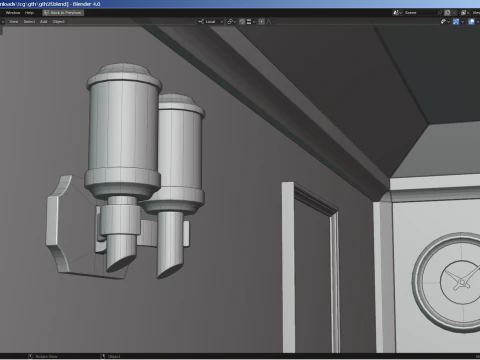The image size is (480, 360).
Task: Click the Scene name field
Action: click(x=419, y=13)
